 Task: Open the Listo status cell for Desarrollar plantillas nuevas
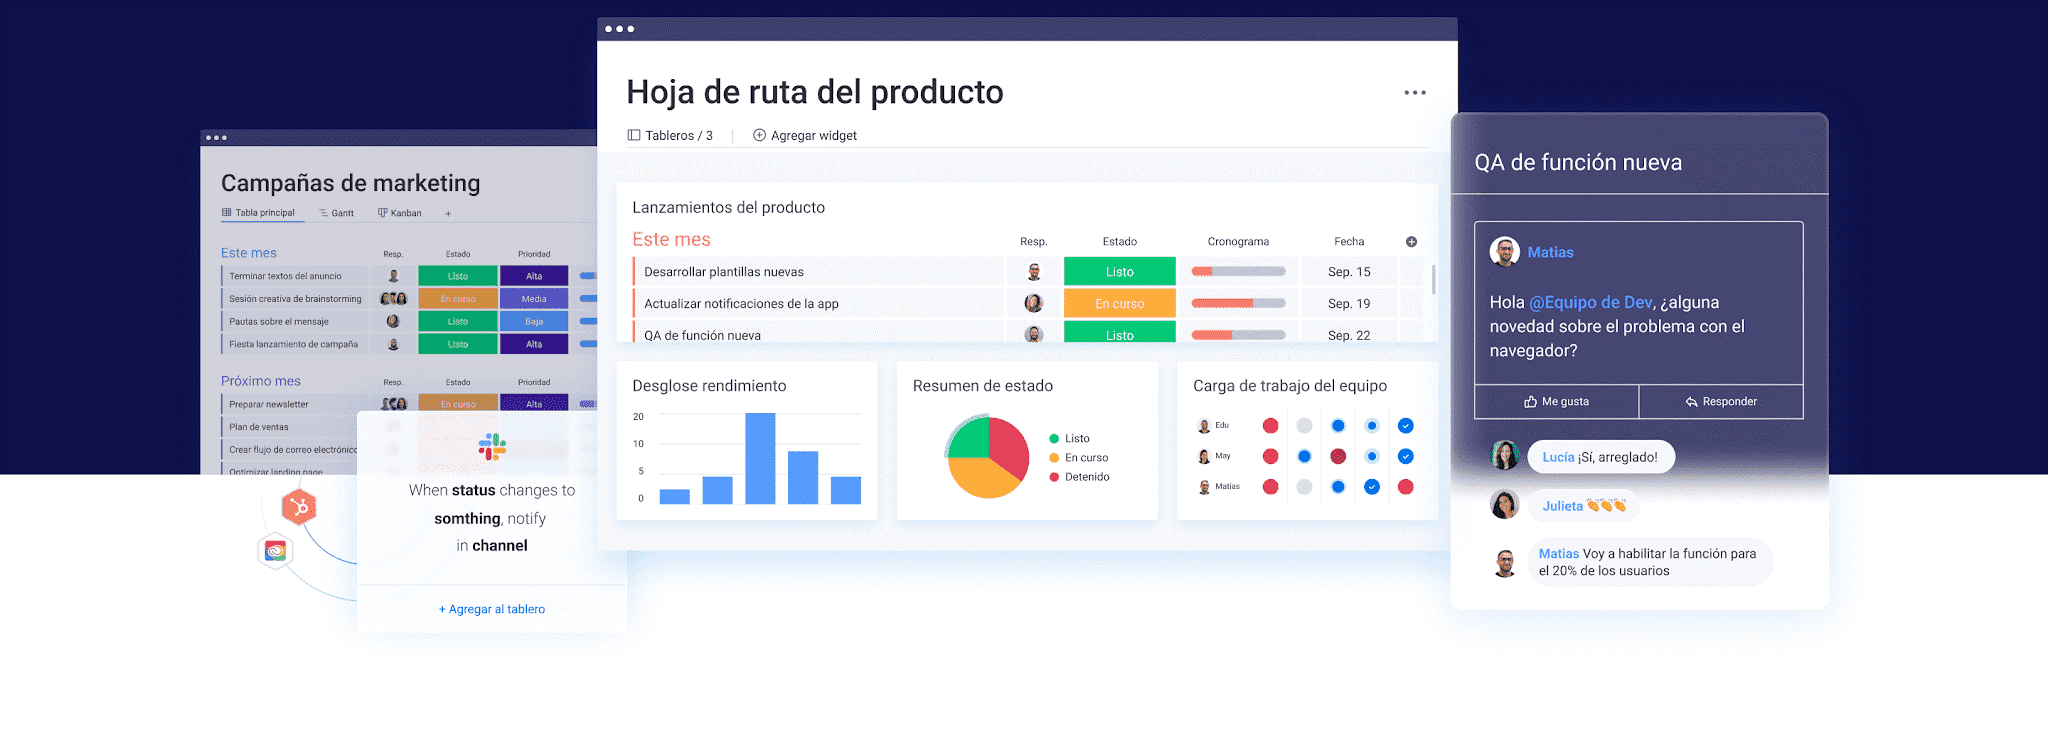[1119, 272]
